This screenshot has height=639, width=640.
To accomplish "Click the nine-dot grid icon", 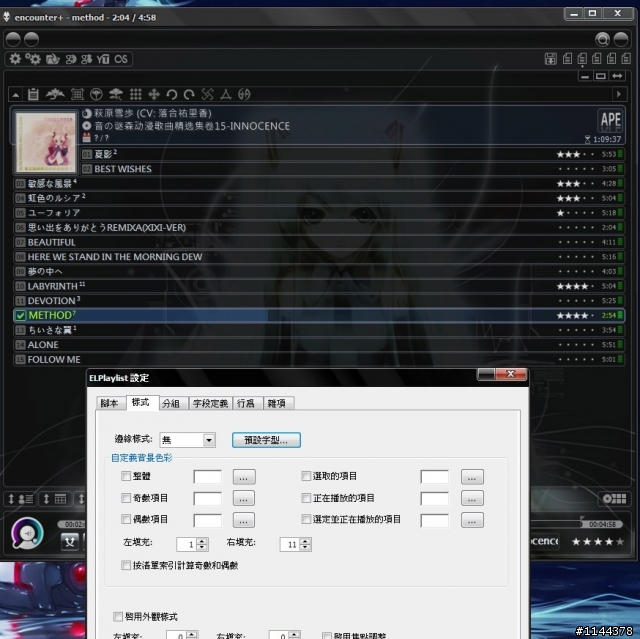I will click(136, 94).
